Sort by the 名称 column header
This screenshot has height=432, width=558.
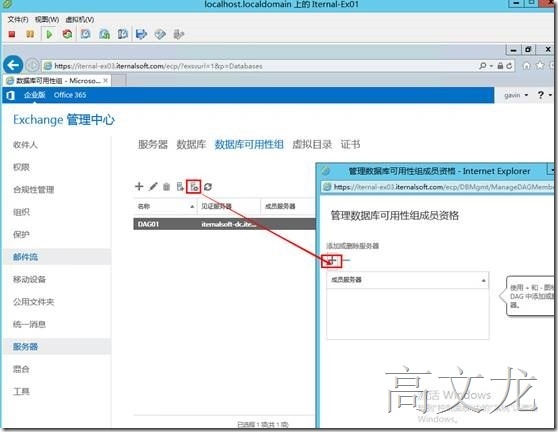pos(165,206)
